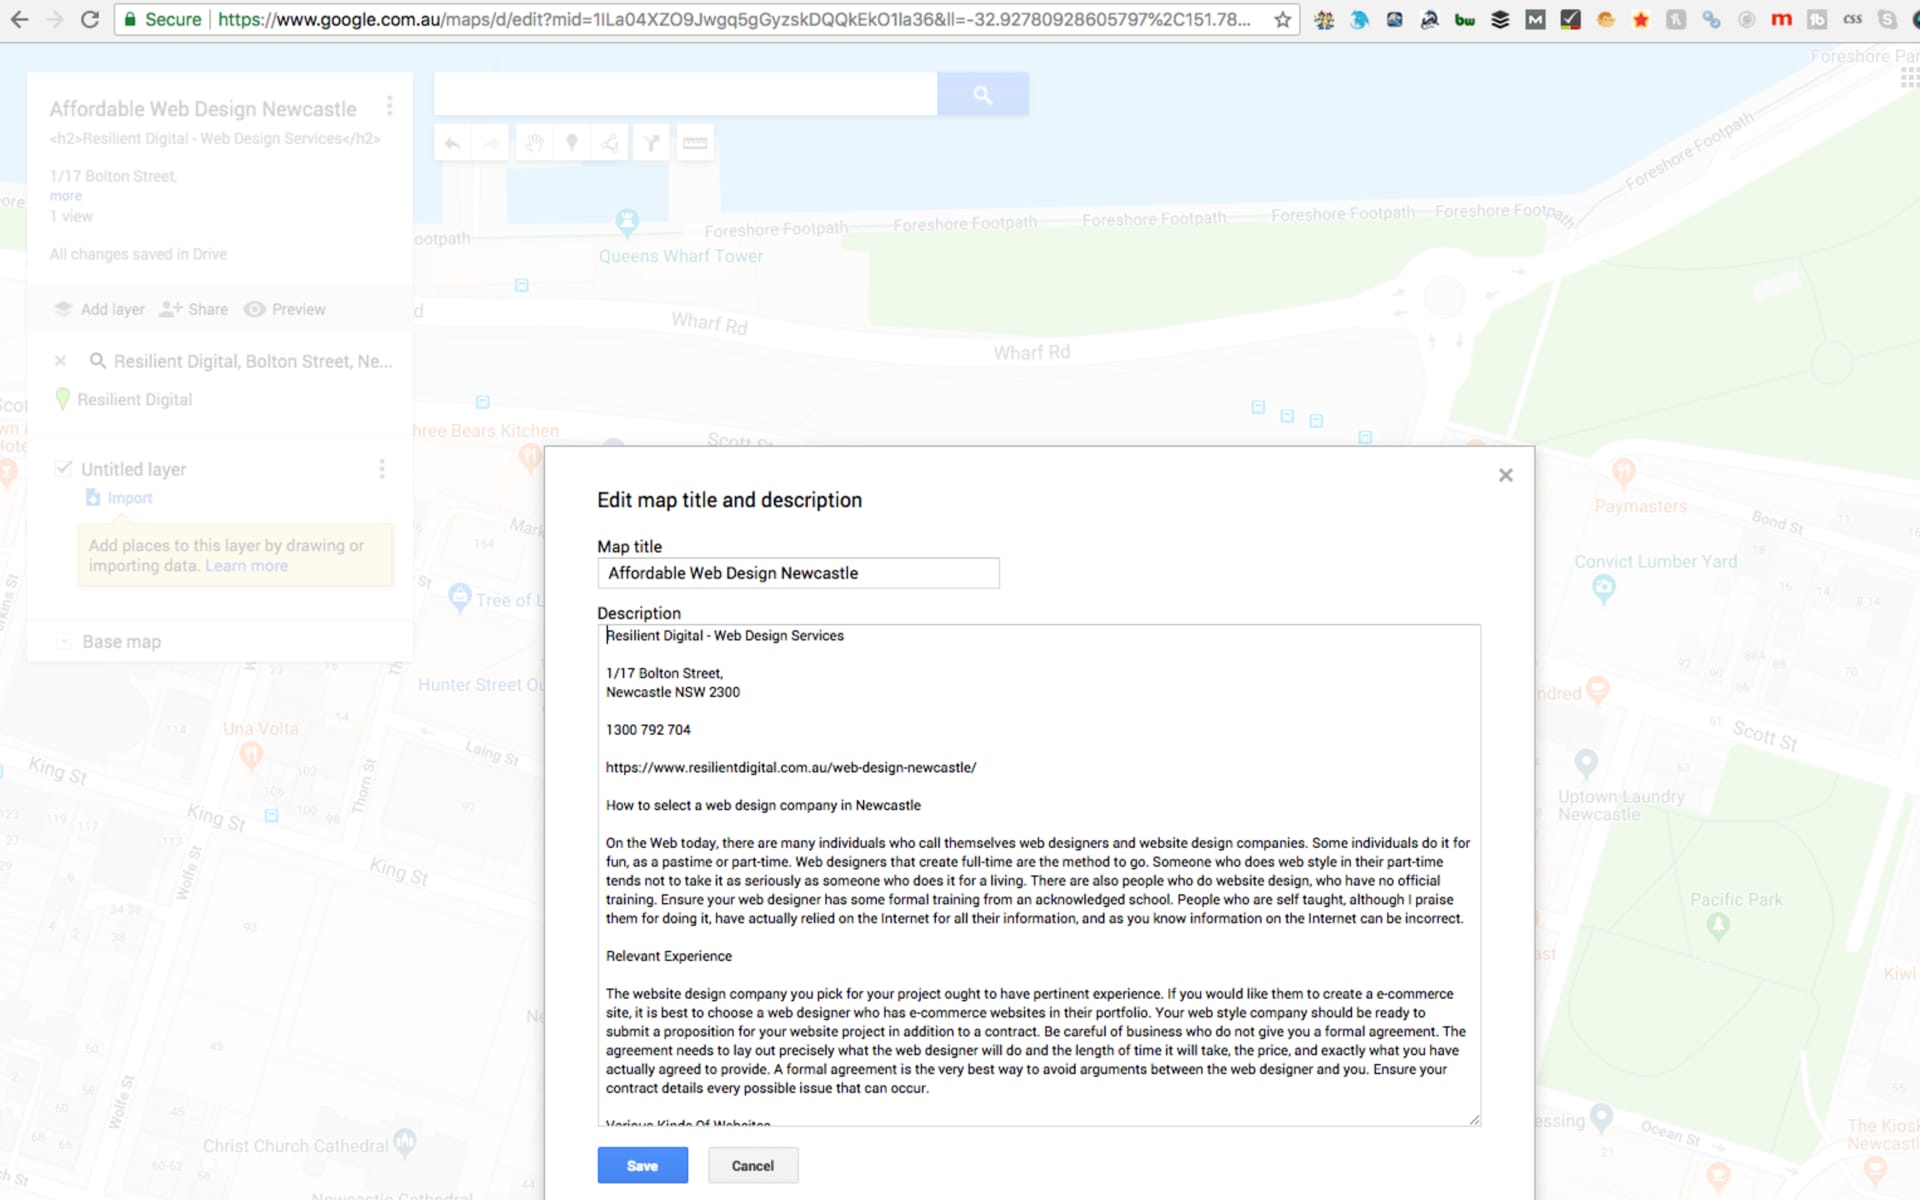Click the description textarea resize handle

1474,1119
